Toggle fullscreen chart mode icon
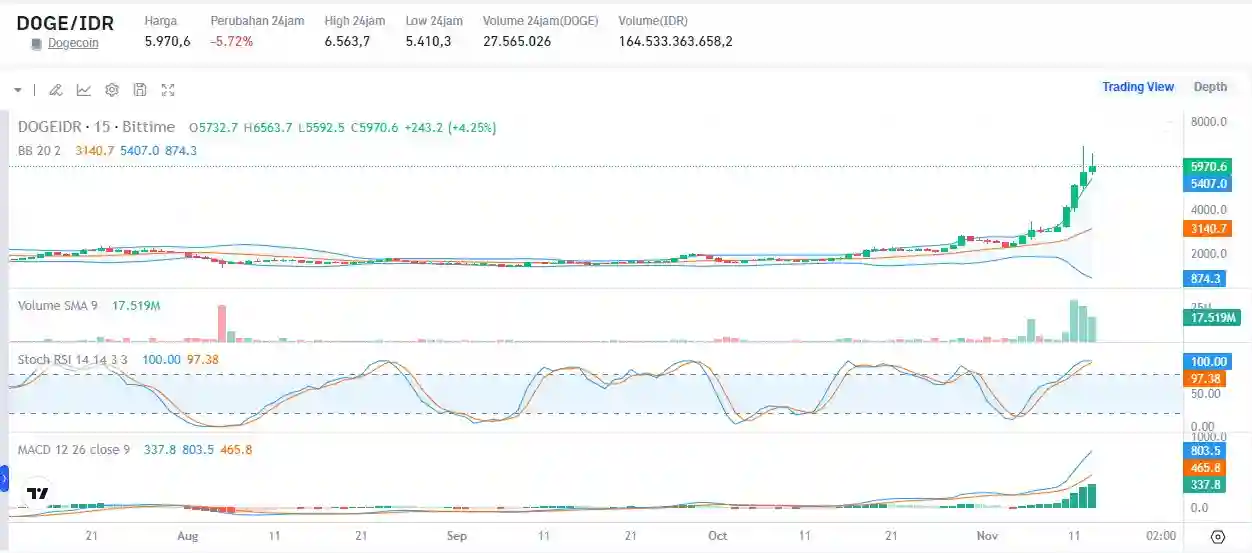The image size is (1252, 553). click(x=168, y=90)
